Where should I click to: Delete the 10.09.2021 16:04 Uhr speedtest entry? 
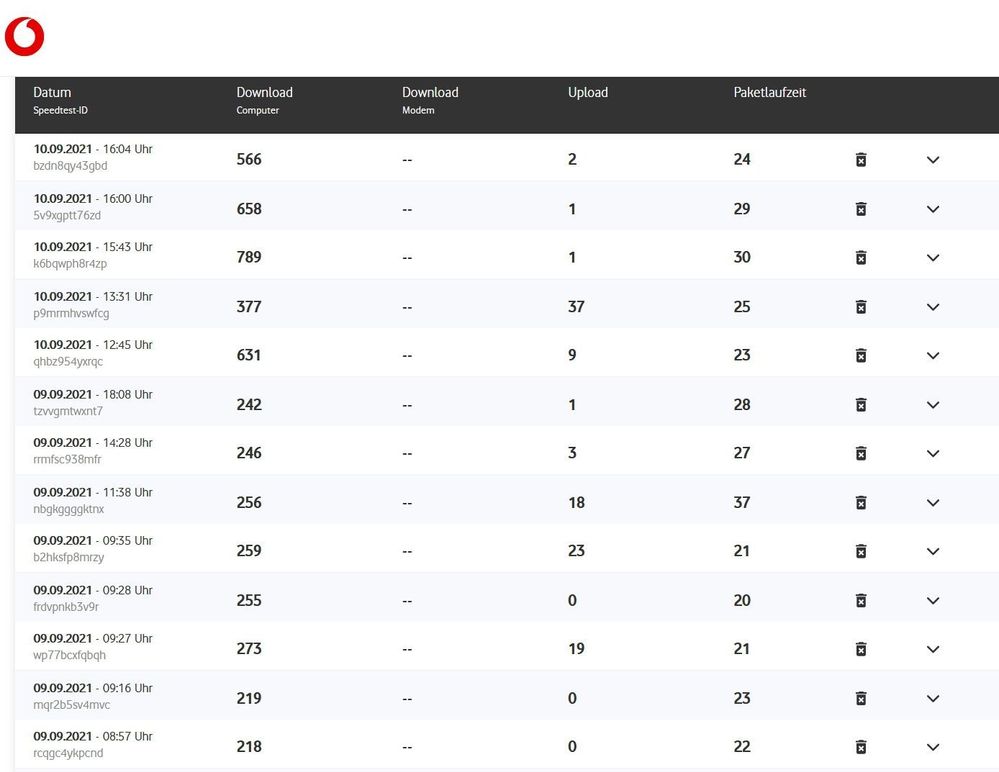coord(861,160)
